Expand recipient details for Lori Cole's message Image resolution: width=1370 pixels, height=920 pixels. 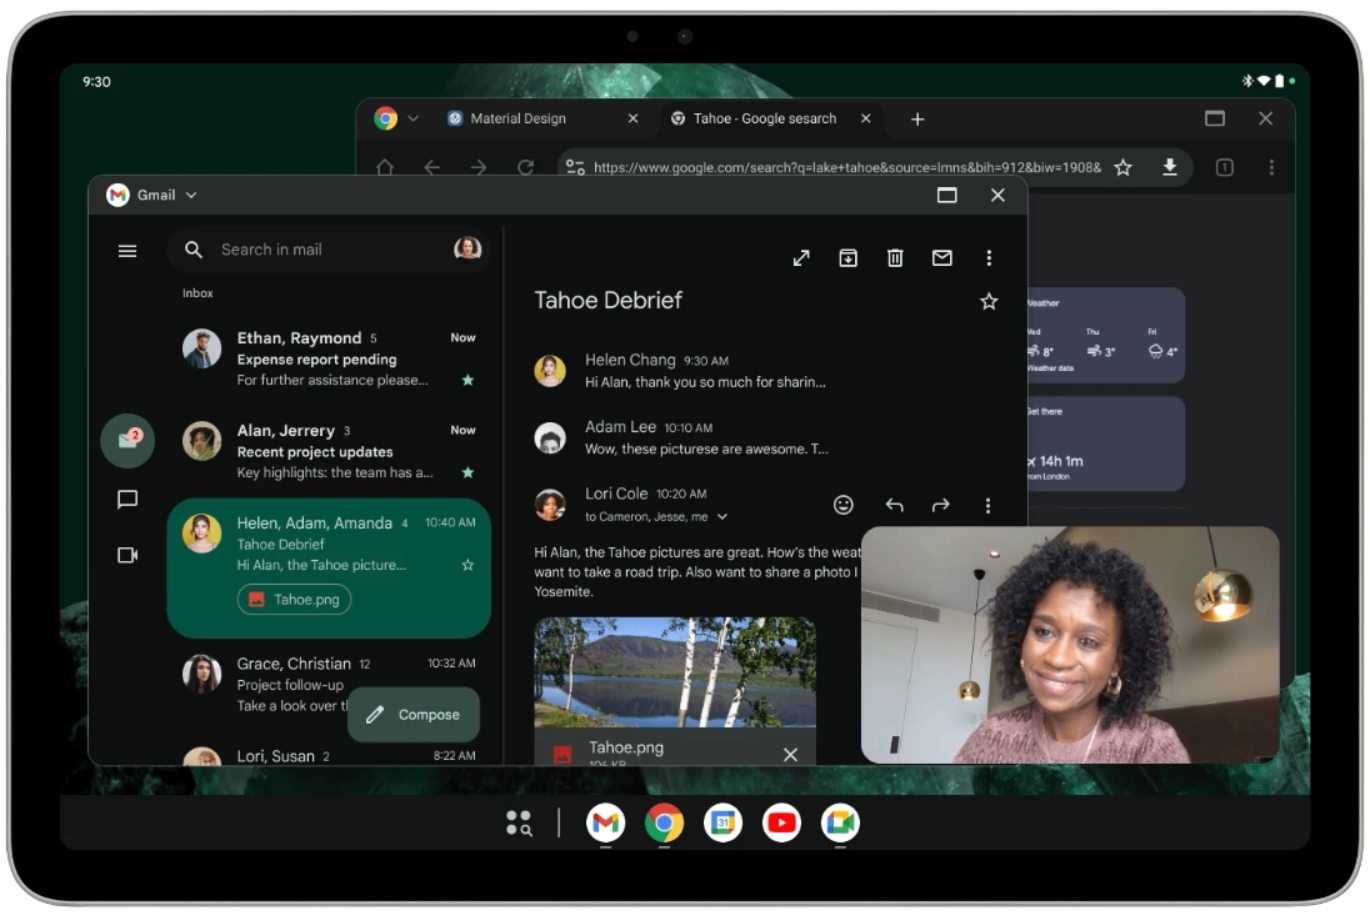(x=722, y=517)
